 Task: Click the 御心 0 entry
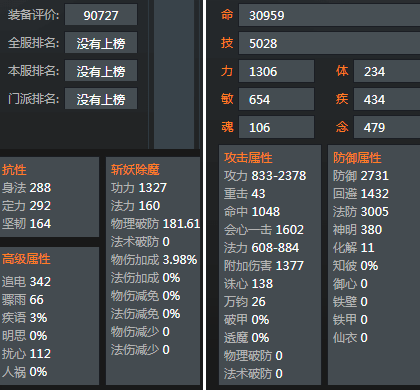(350, 284)
